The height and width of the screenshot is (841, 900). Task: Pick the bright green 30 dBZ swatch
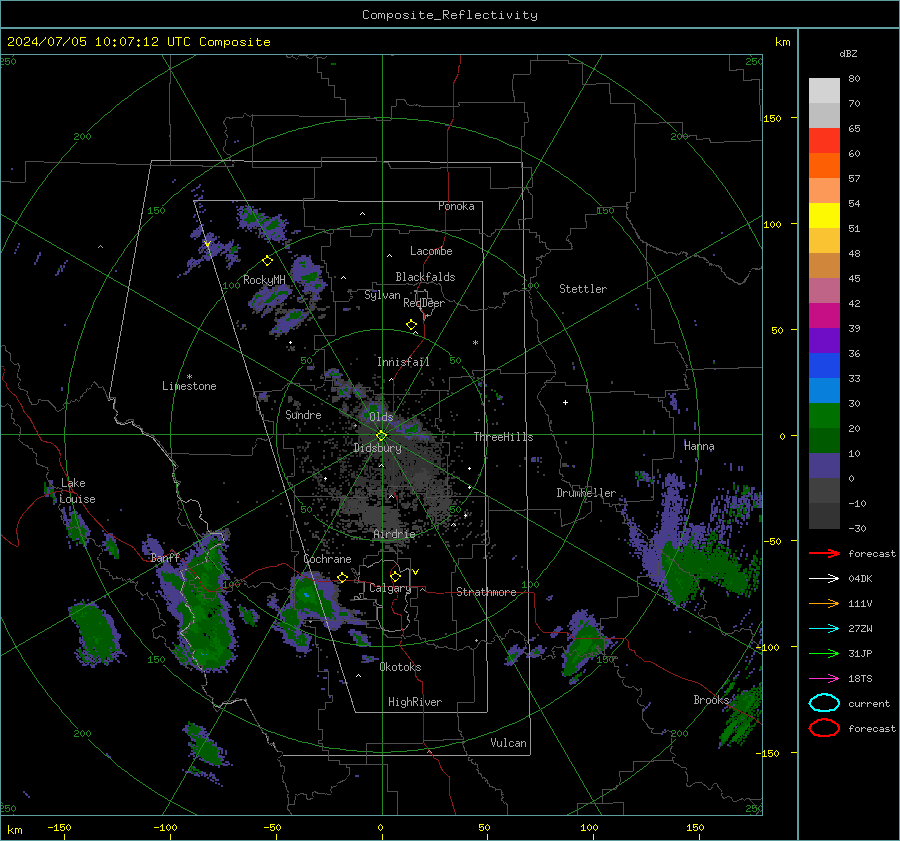pos(824,416)
